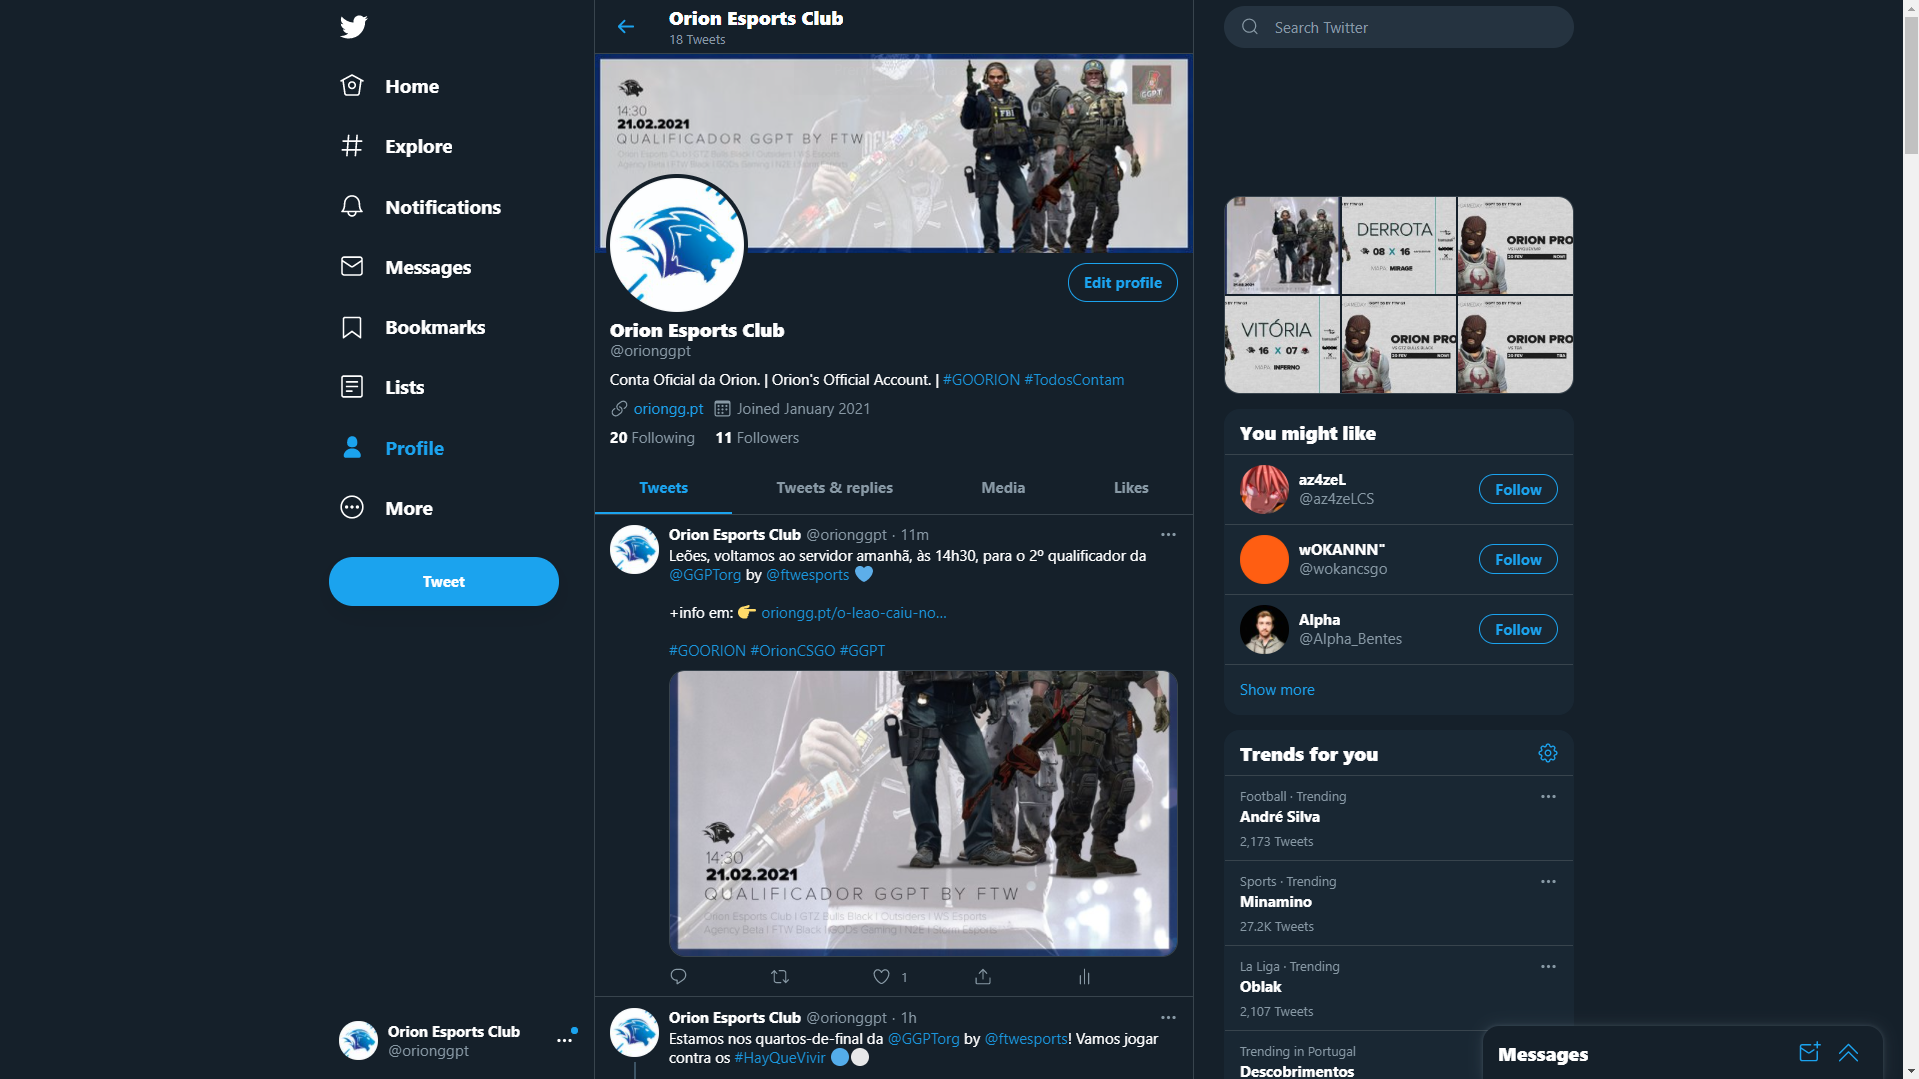This screenshot has width=1919, height=1079.
Task: Open Bookmarks icon in sidebar
Action: (x=352, y=327)
